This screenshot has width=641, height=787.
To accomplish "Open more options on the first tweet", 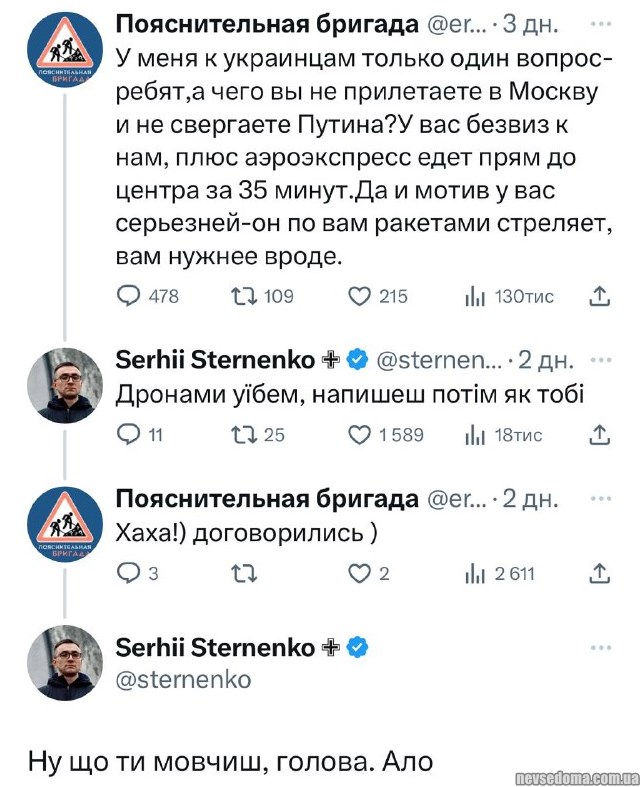I will click(601, 22).
